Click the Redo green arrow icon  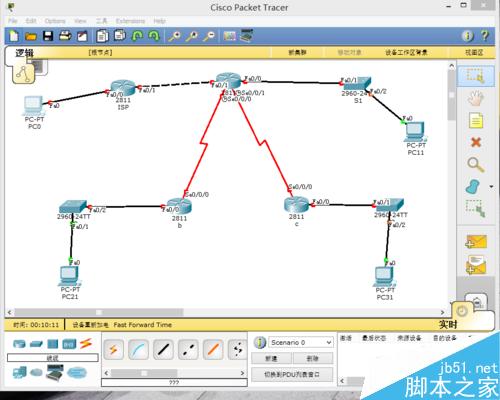pos(154,36)
